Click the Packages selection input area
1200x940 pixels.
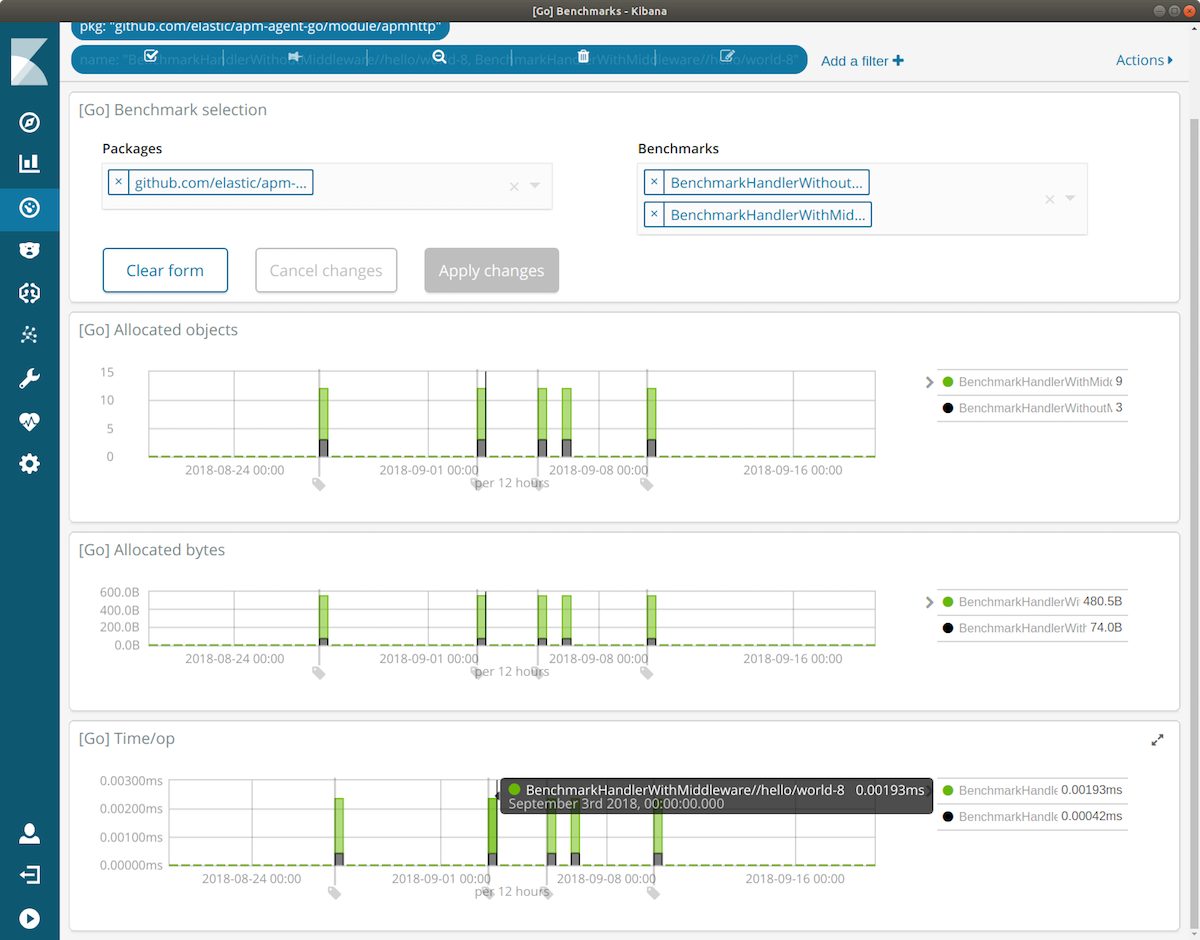point(327,186)
